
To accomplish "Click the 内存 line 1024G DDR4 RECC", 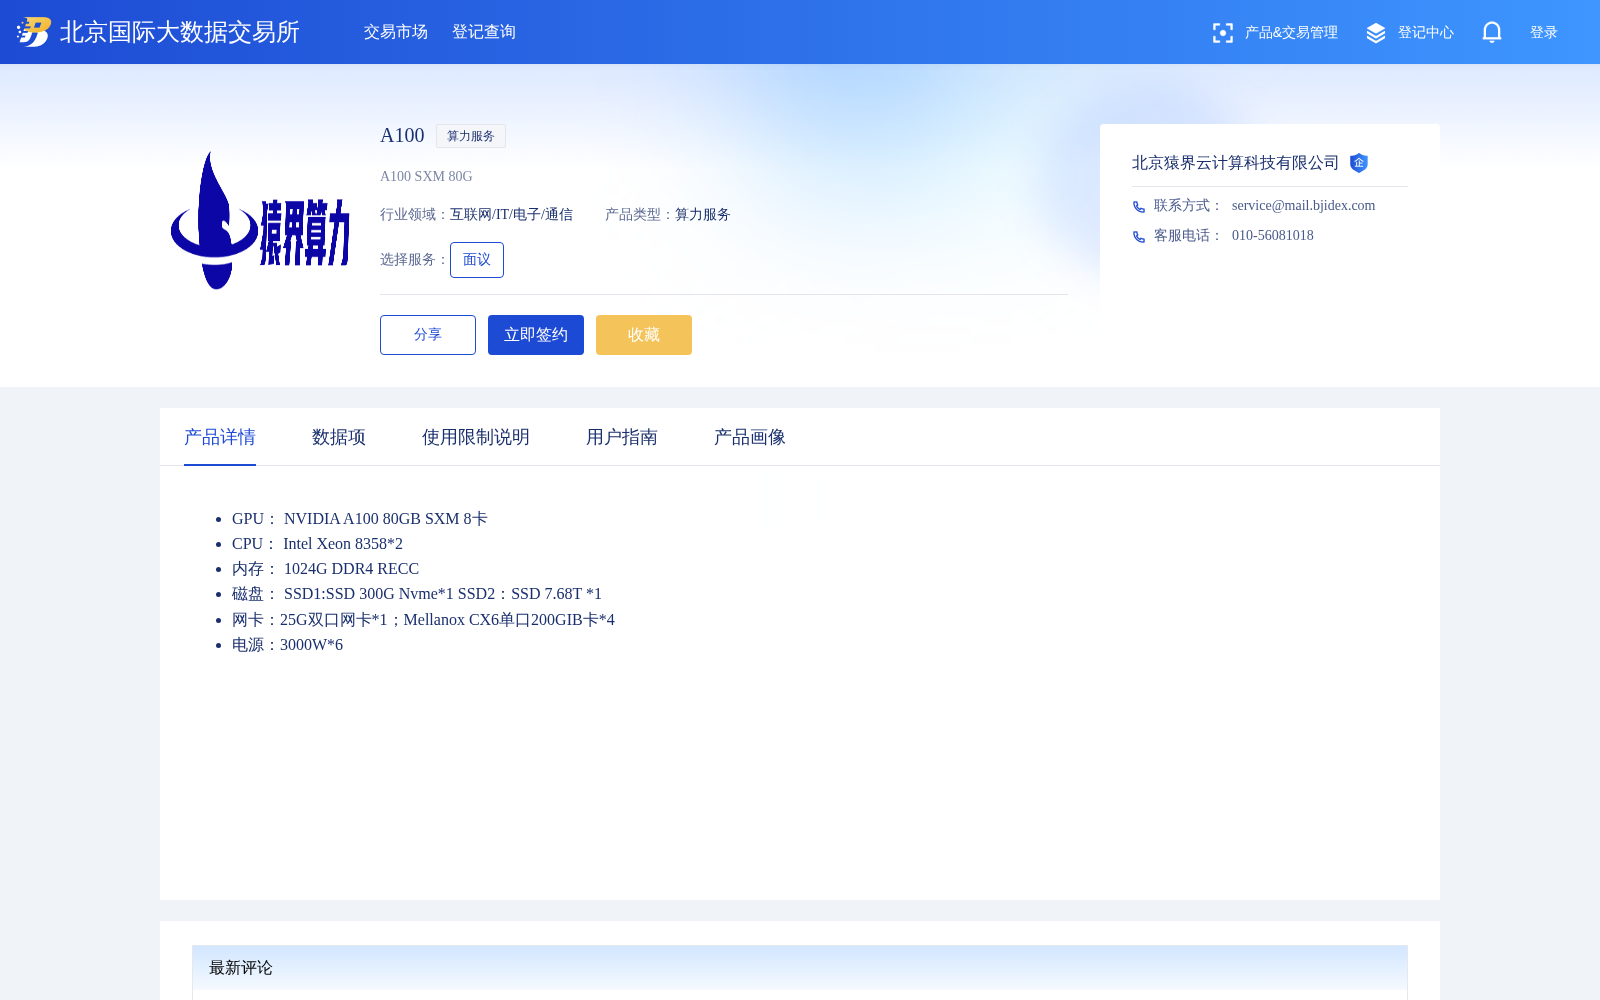I will click(x=326, y=569).
